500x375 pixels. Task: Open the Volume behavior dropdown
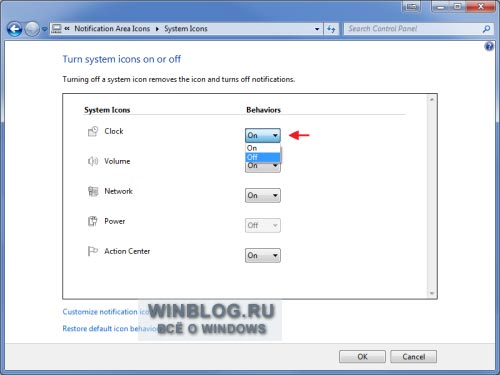click(x=263, y=167)
